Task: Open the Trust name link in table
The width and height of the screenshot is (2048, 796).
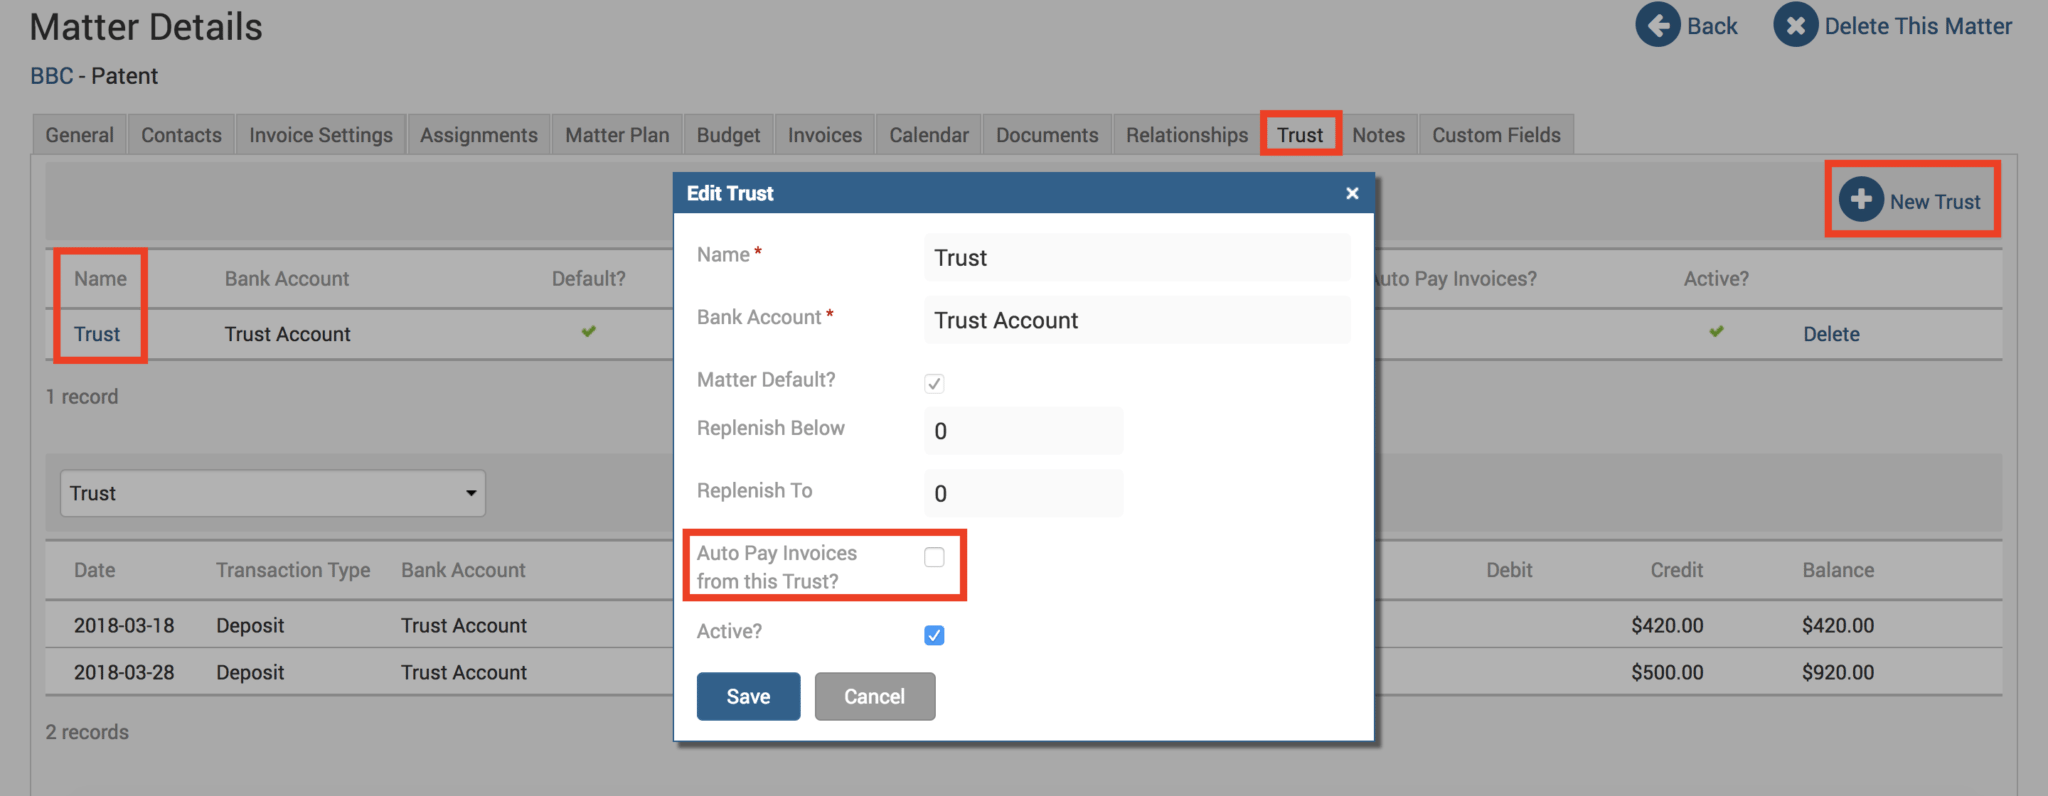Action: pyautogui.click(x=97, y=334)
